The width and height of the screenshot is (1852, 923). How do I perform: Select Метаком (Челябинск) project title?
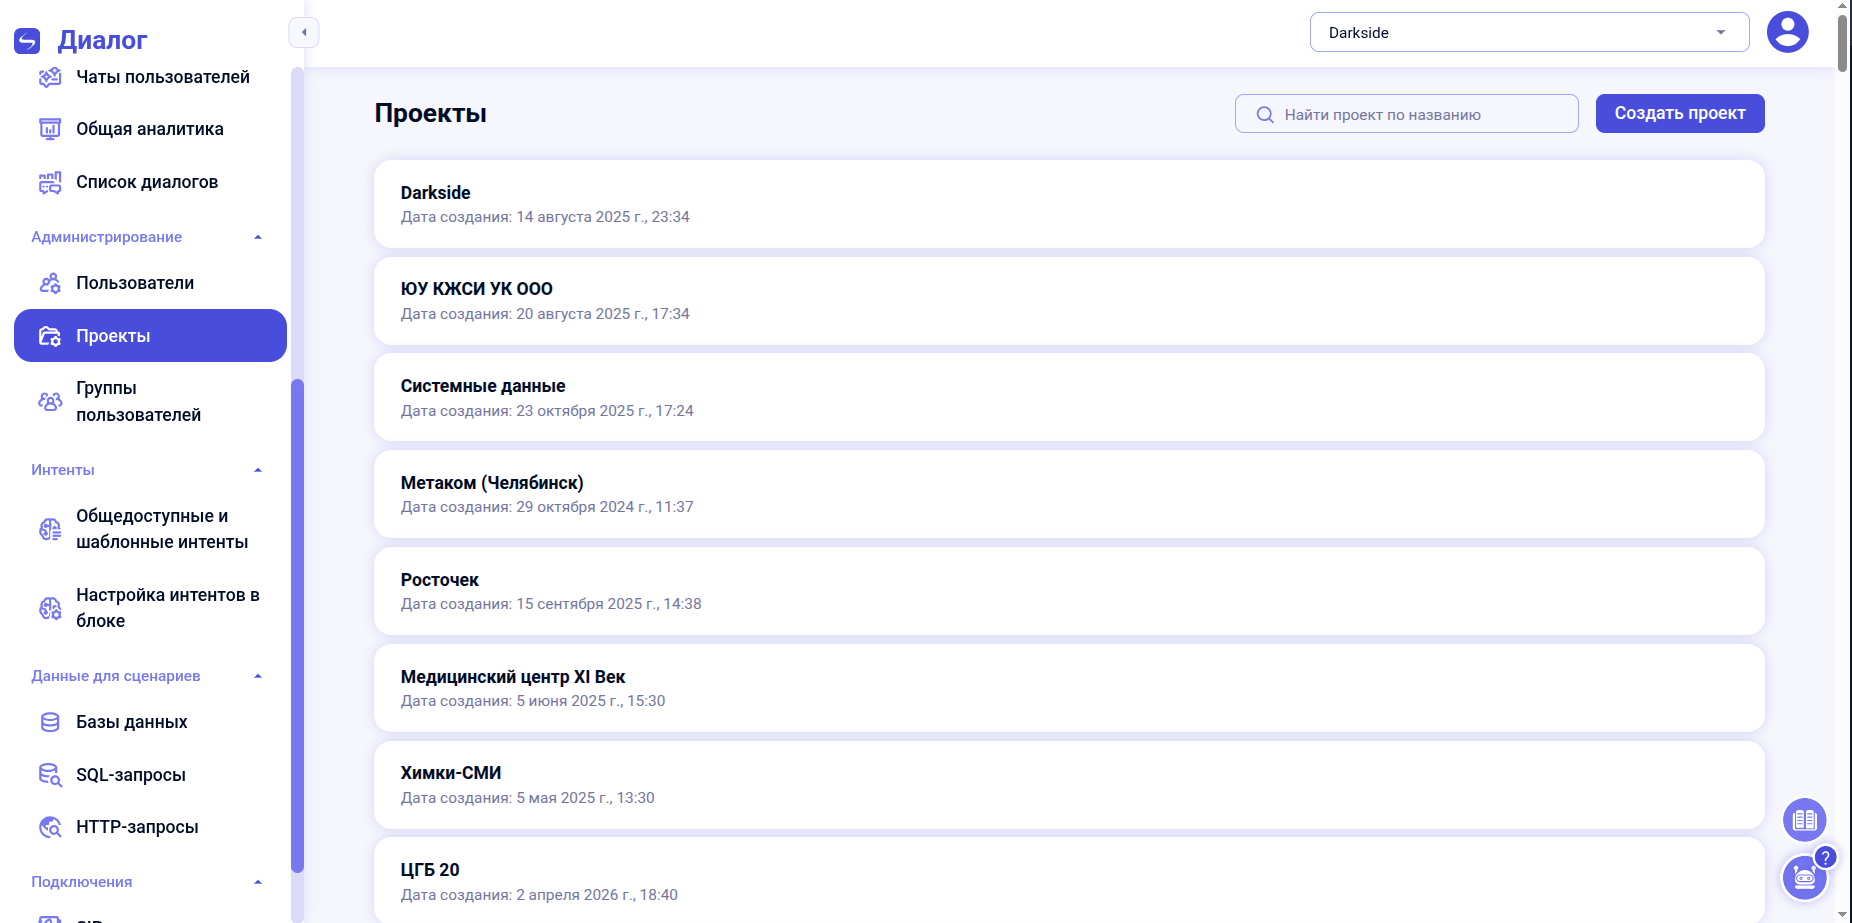click(x=492, y=483)
